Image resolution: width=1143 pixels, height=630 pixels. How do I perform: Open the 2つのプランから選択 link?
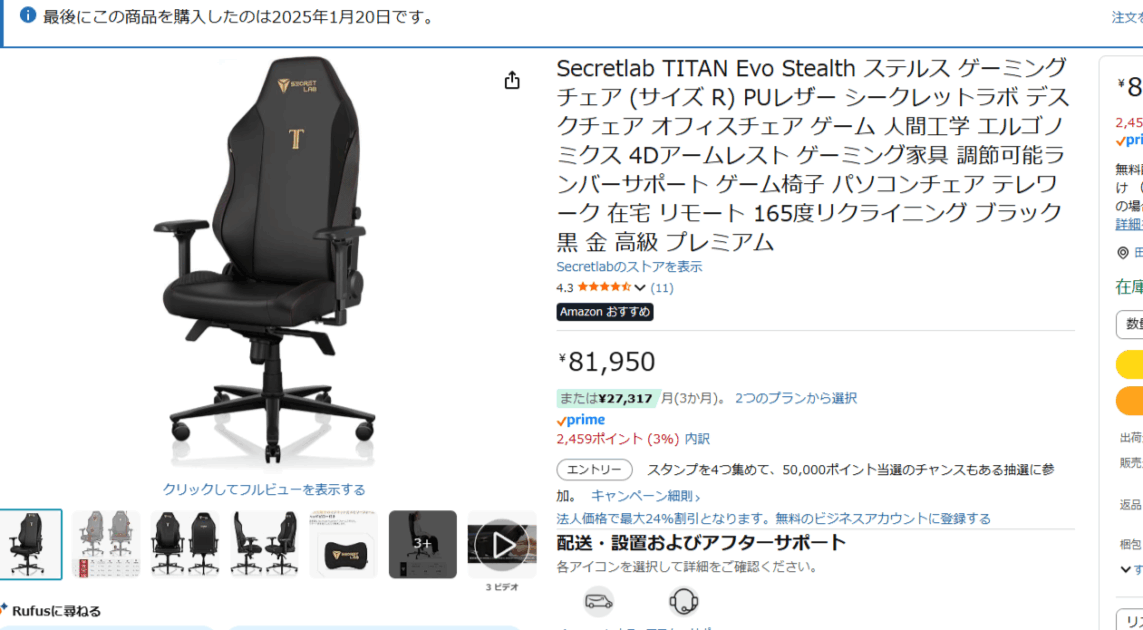[795, 398]
